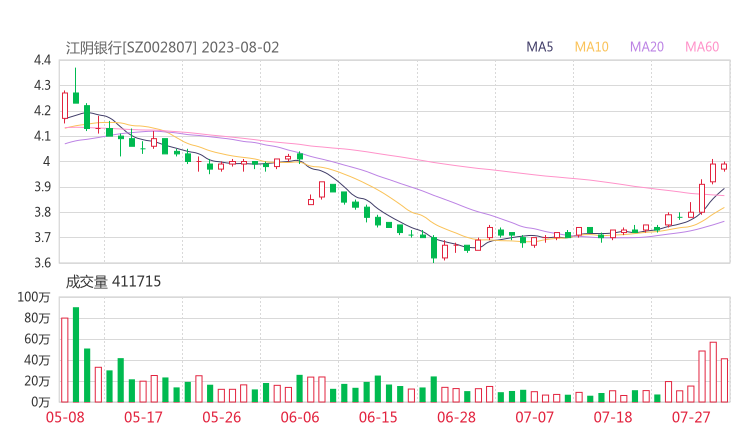
Task: Click the 07-07 date axis label
Action: pos(534,417)
